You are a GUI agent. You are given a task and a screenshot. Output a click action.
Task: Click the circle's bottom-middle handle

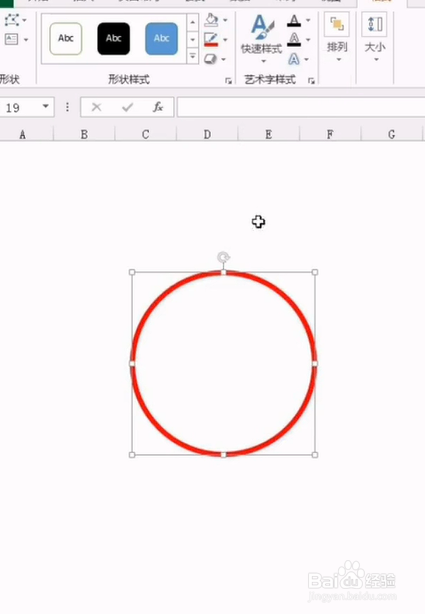pyautogui.click(x=224, y=455)
